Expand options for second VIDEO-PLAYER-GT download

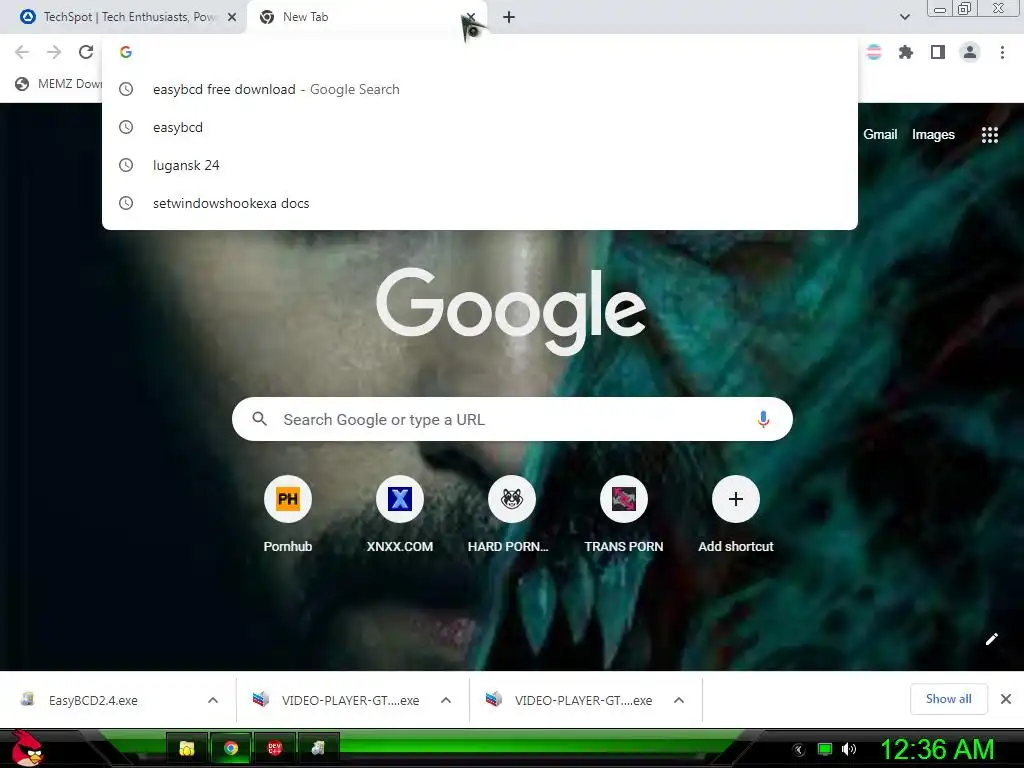point(679,700)
